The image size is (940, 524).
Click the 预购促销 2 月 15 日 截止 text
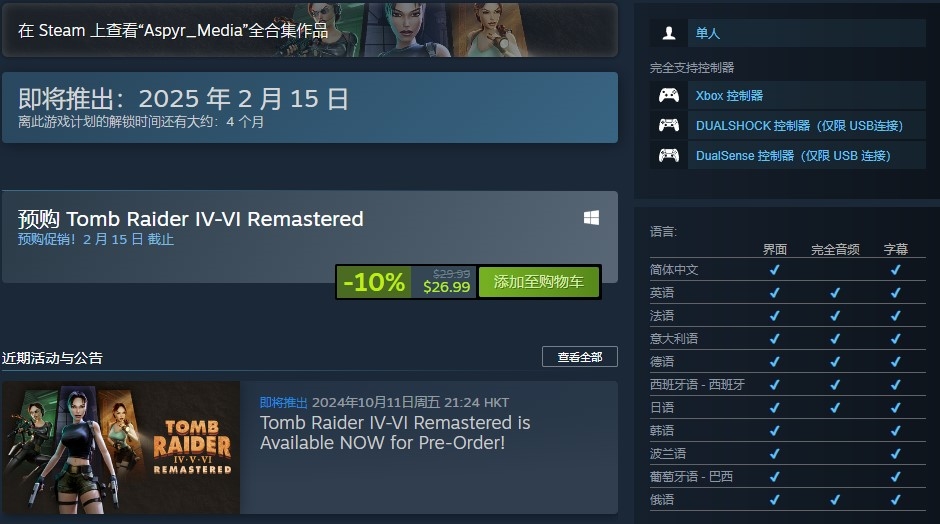coord(96,239)
